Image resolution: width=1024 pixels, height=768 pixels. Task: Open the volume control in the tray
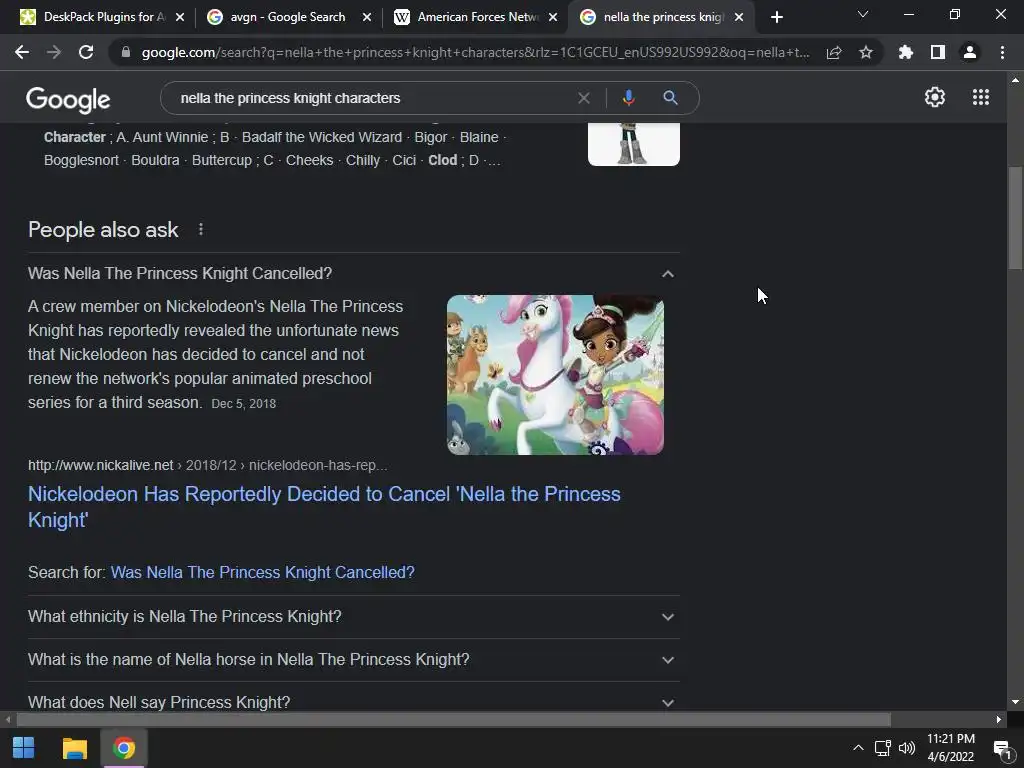(x=906, y=748)
